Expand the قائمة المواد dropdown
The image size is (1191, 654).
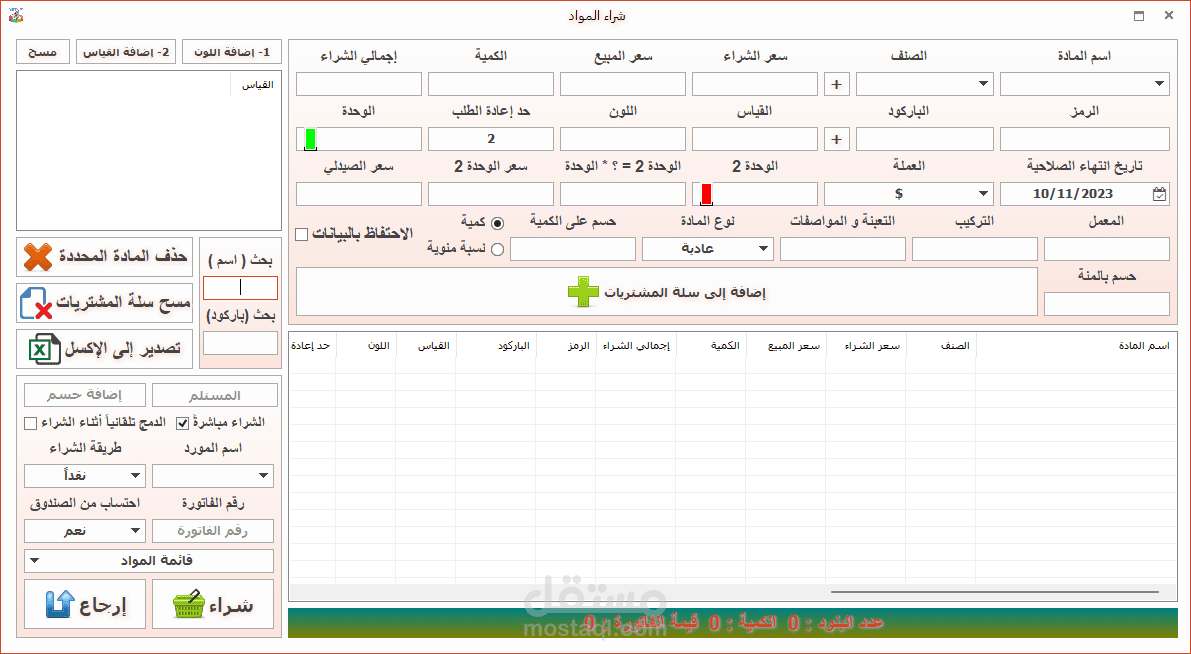click(149, 561)
